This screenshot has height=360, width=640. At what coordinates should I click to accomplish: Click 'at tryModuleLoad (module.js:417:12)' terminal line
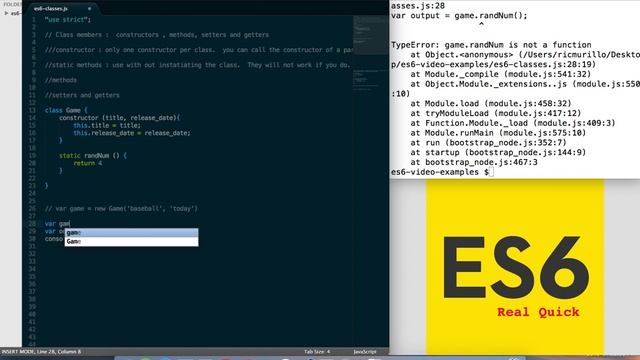tap(496, 113)
